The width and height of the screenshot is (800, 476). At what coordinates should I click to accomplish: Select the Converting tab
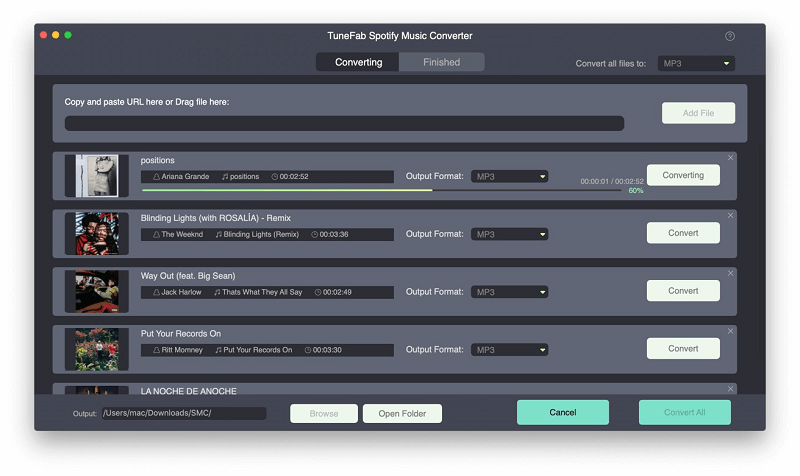click(358, 62)
